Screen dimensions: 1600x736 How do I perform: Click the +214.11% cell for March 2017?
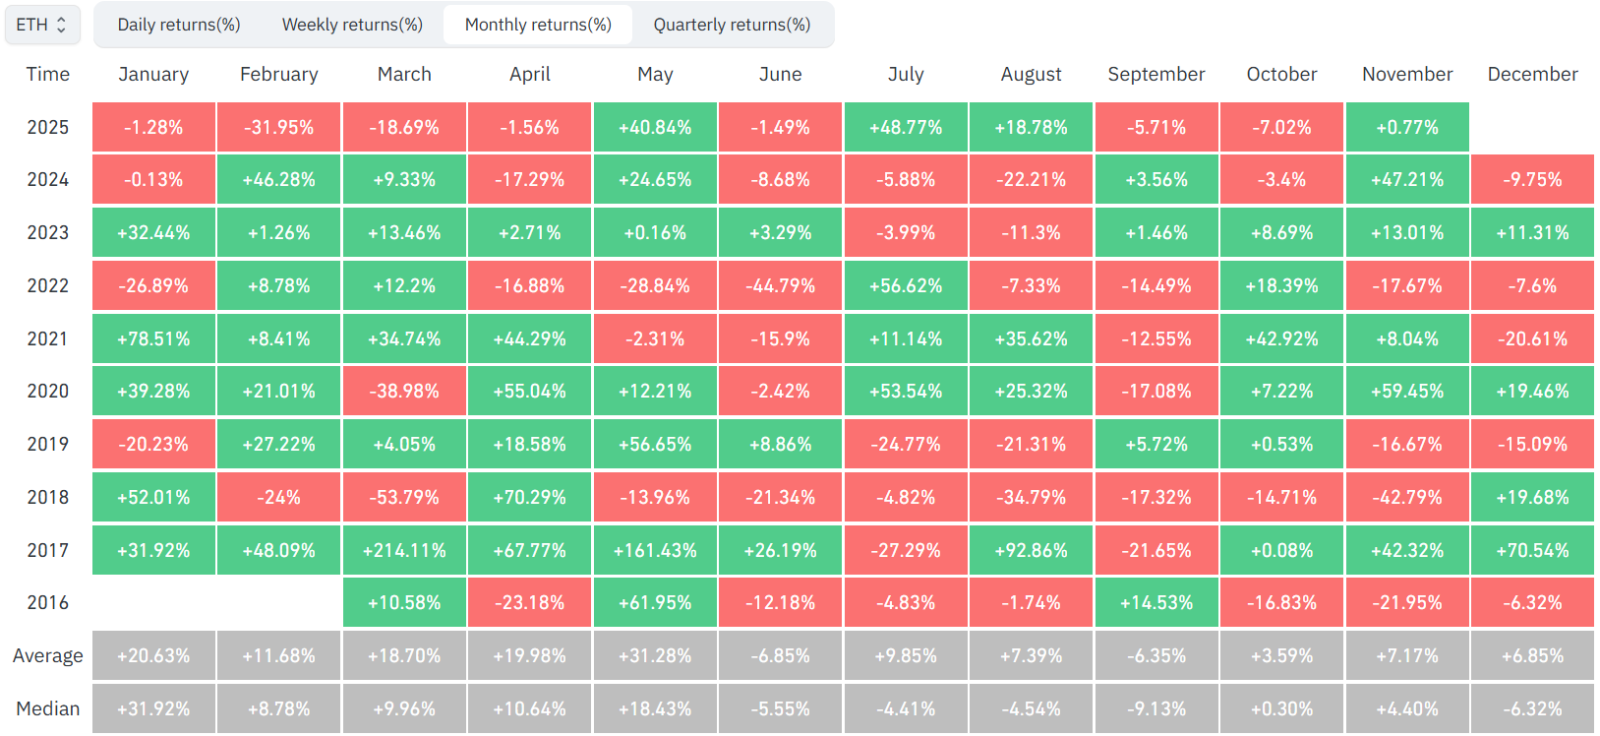tap(404, 550)
